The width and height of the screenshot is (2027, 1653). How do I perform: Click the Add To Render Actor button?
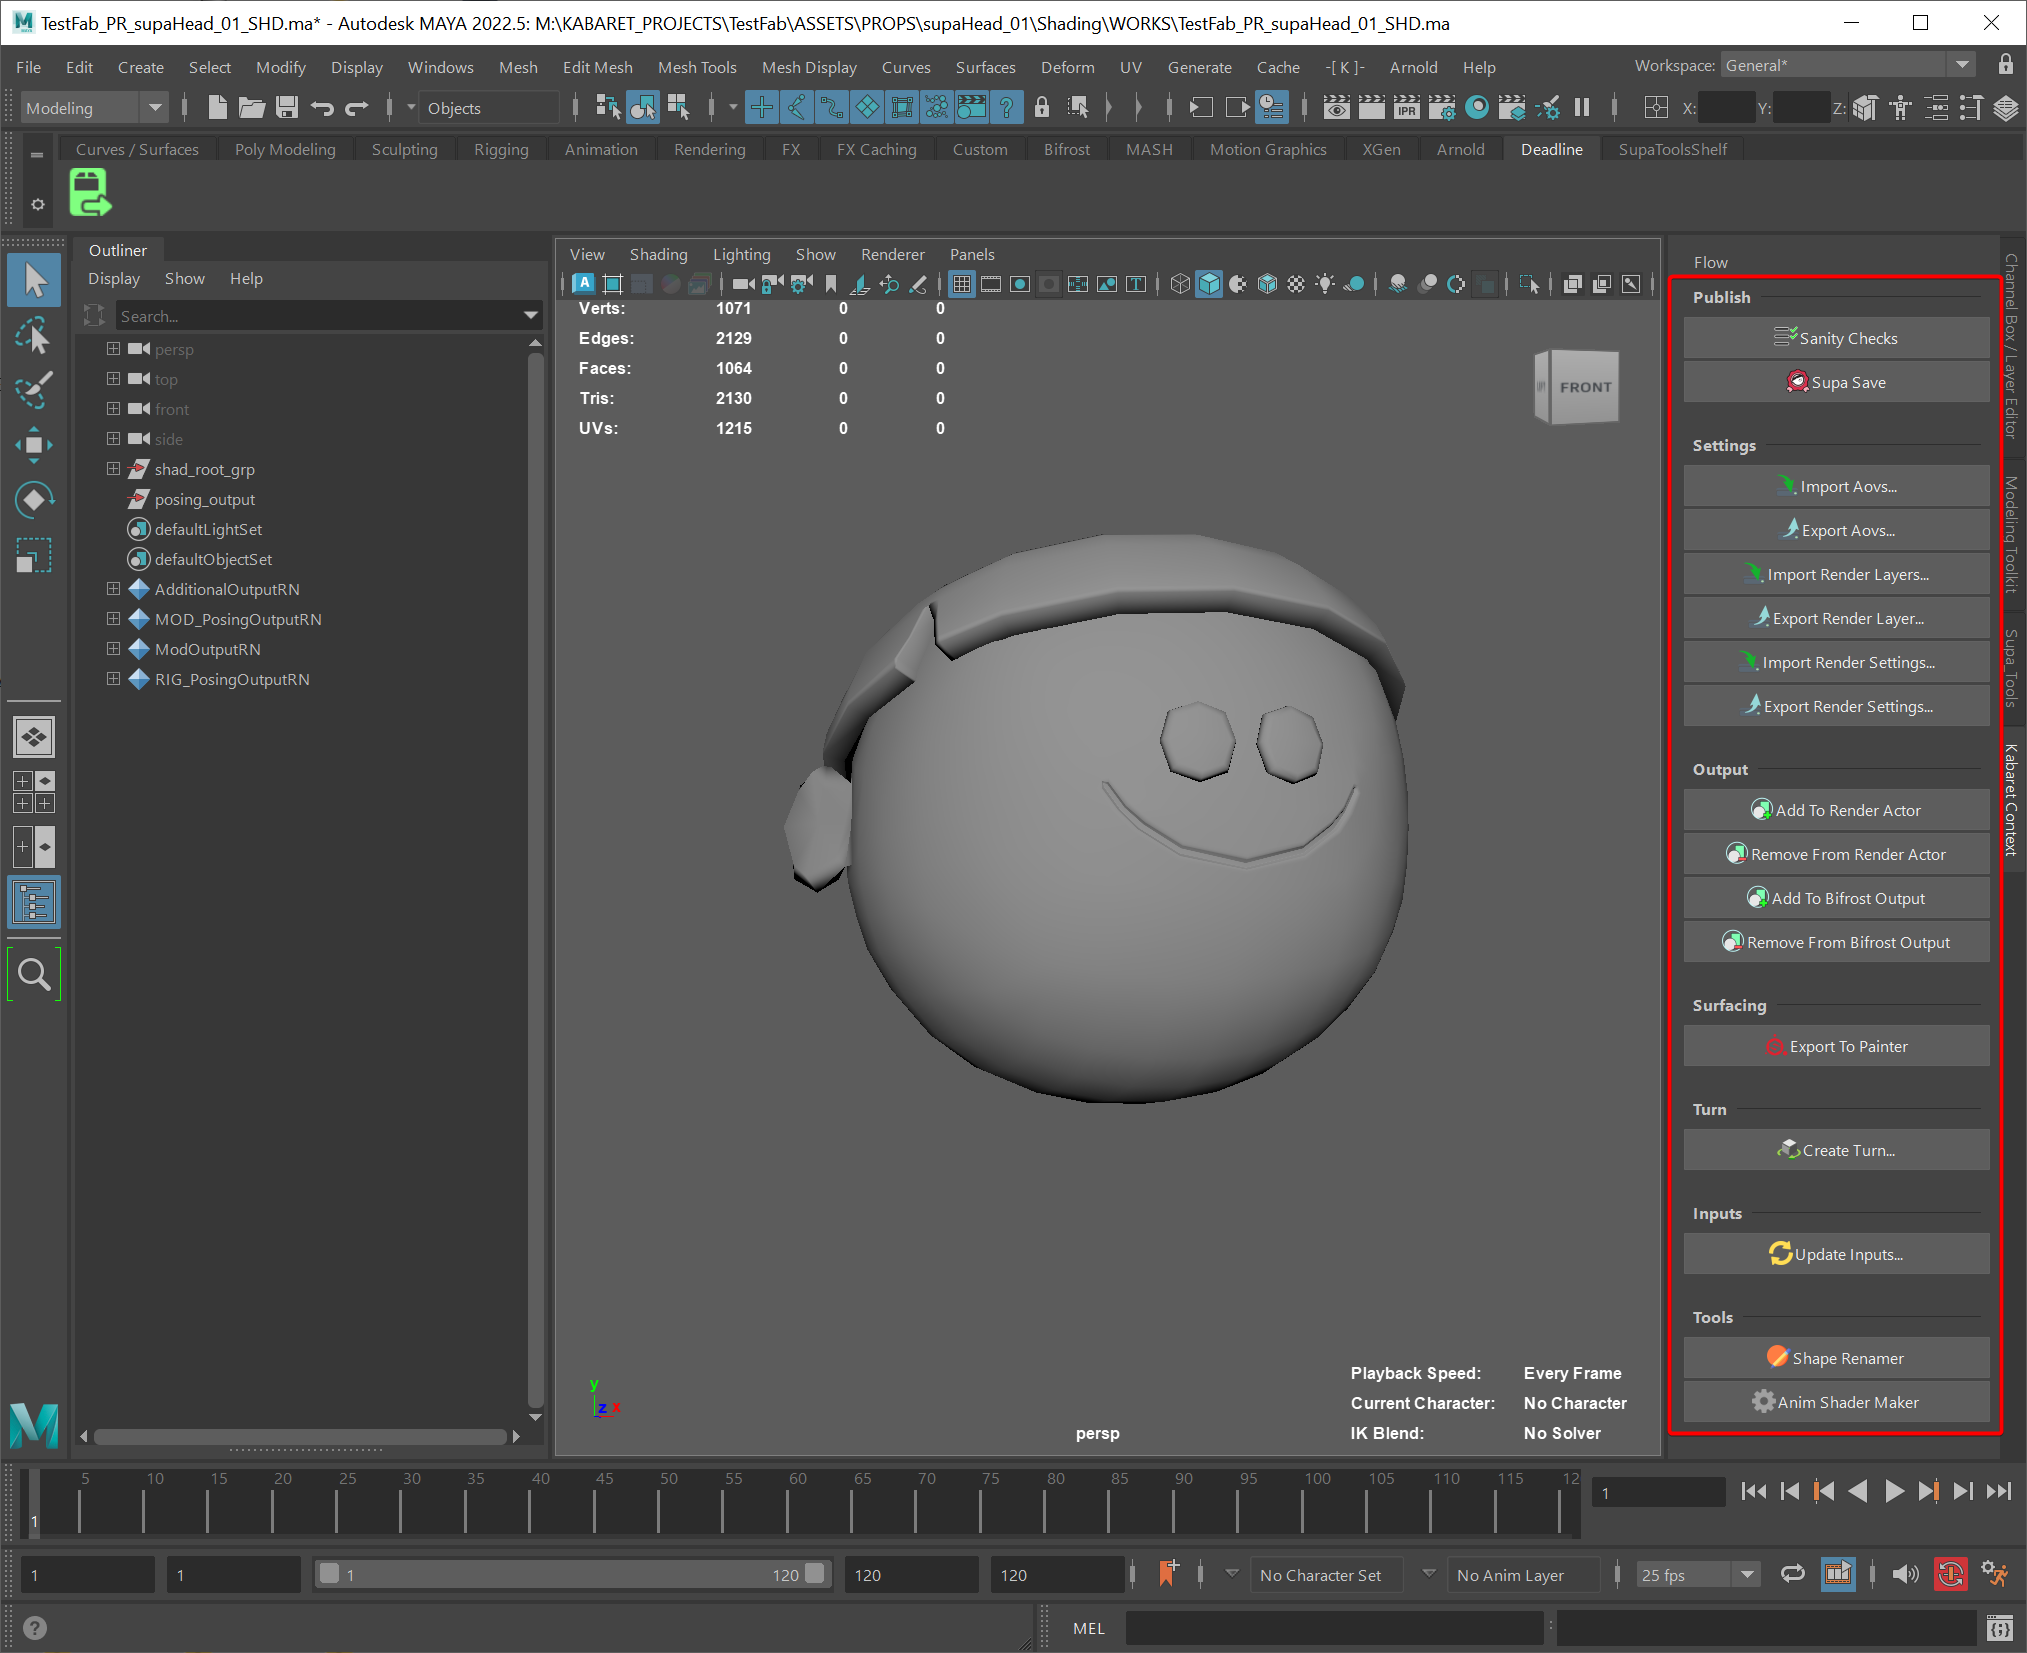(x=1836, y=810)
